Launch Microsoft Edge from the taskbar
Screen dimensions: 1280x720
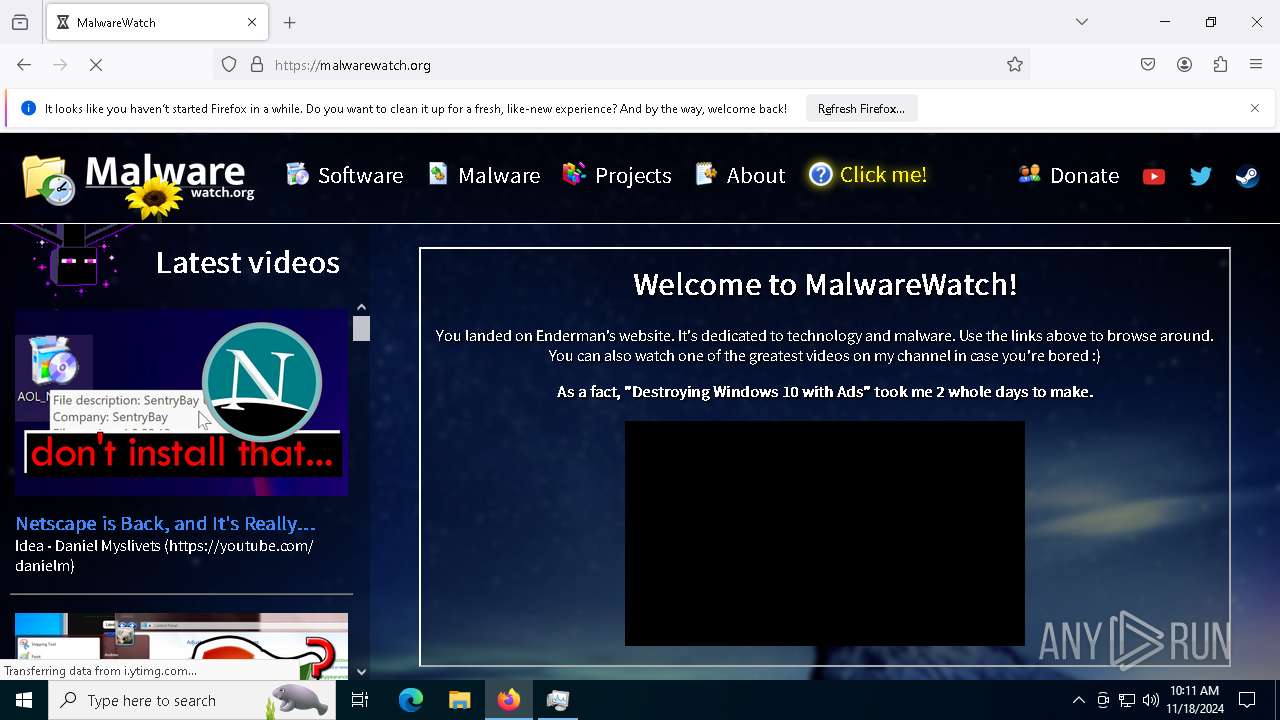411,700
